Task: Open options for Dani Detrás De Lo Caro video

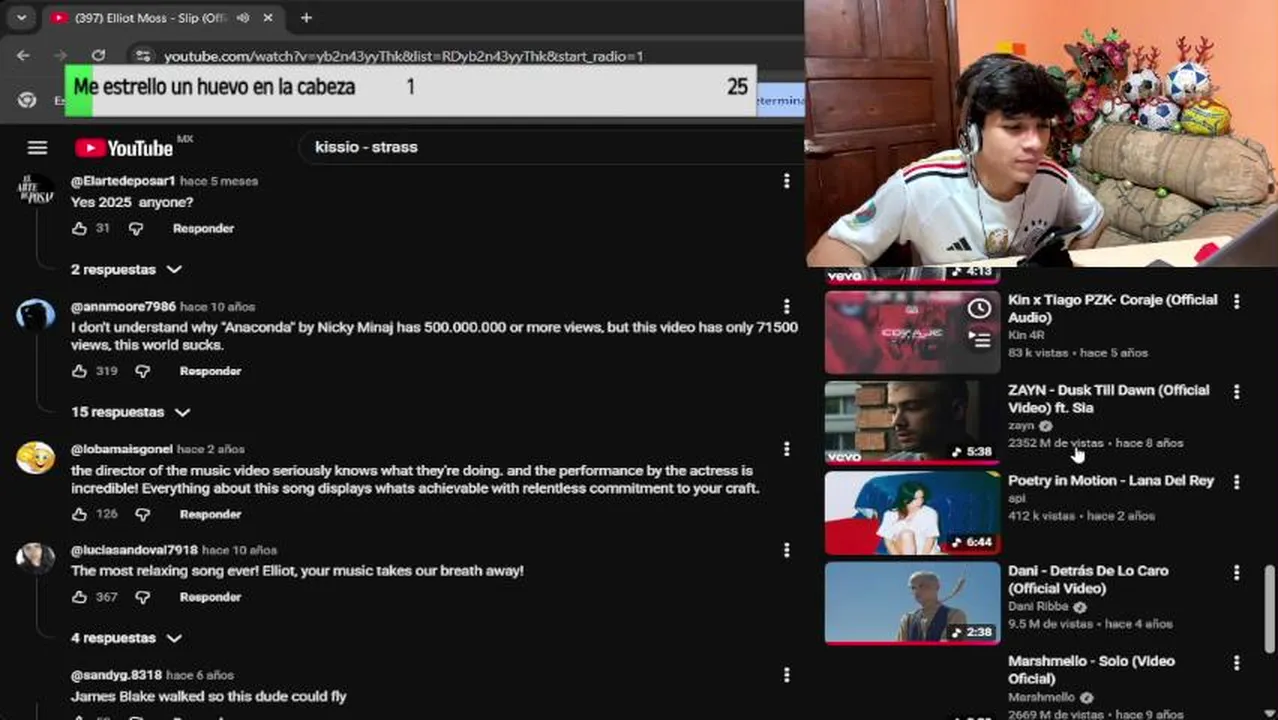Action: (x=1236, y=572)
